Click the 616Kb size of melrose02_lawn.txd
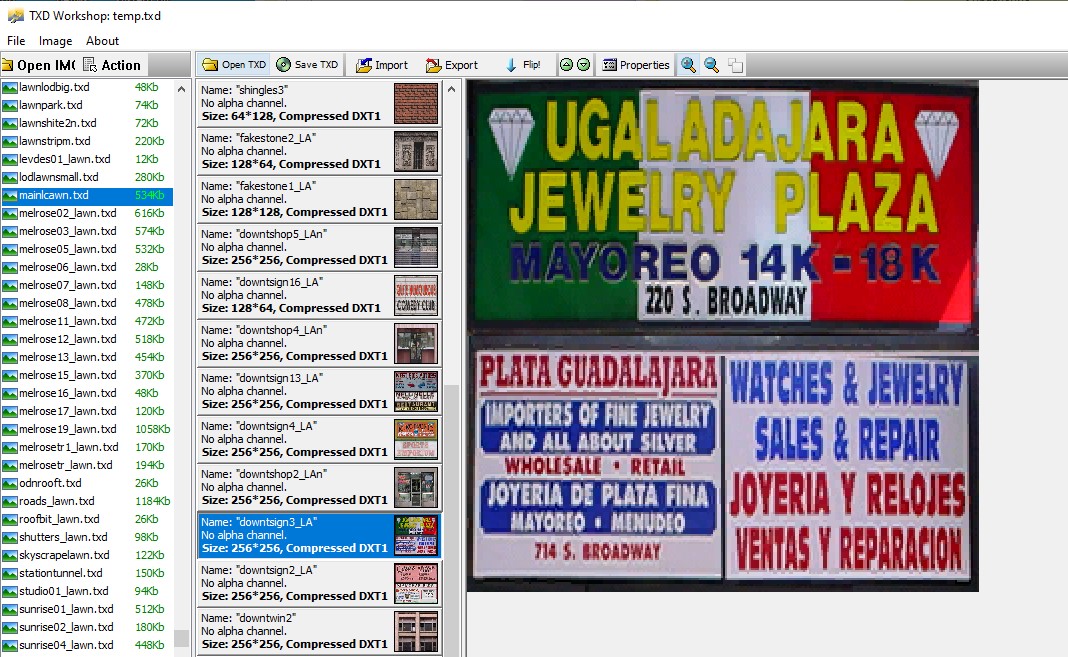The image size is (1068, 657). pos(149,213)
